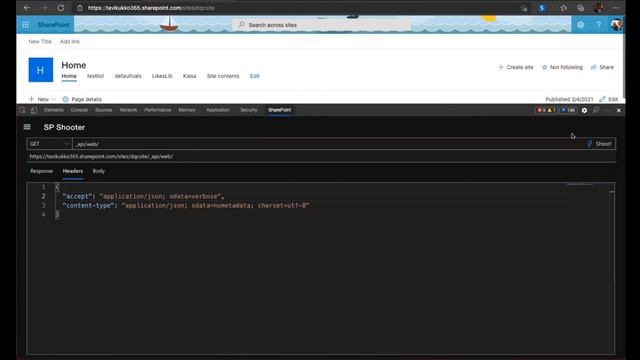Screen dimensions: 640x360
Task: Expand the New dropdown on command bar
Action: 42,99
